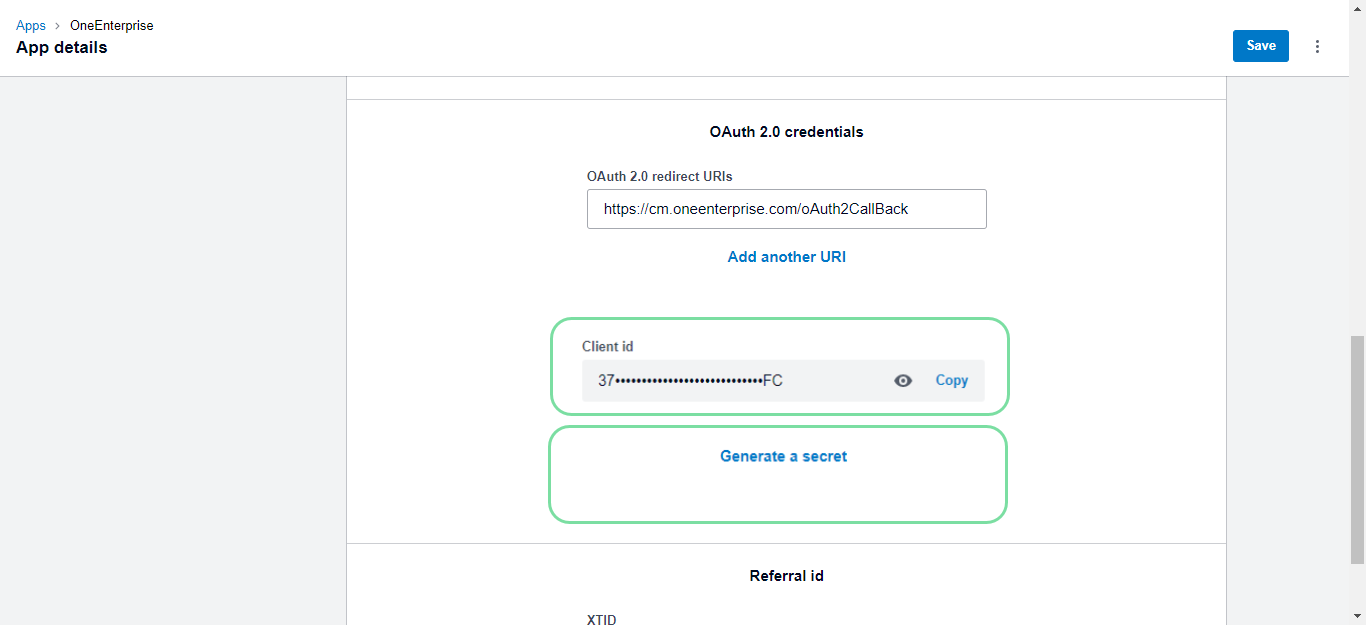Select the OneEnterprise breadcrumb item

pos(111,26)
